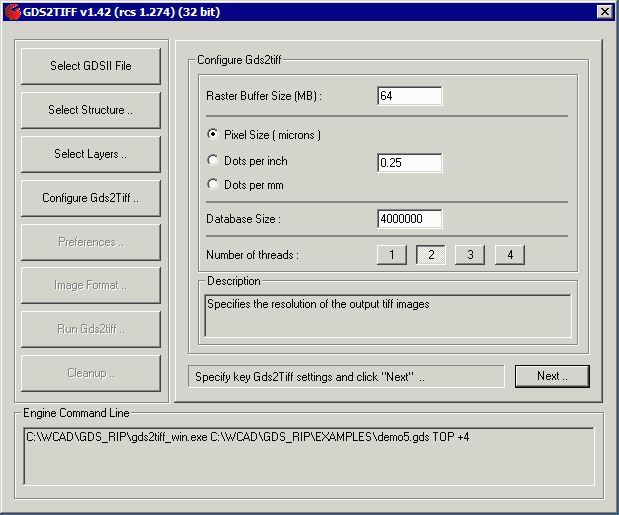
Task: Click the Engine Command Line text box
Action: [x=309, y=457]
